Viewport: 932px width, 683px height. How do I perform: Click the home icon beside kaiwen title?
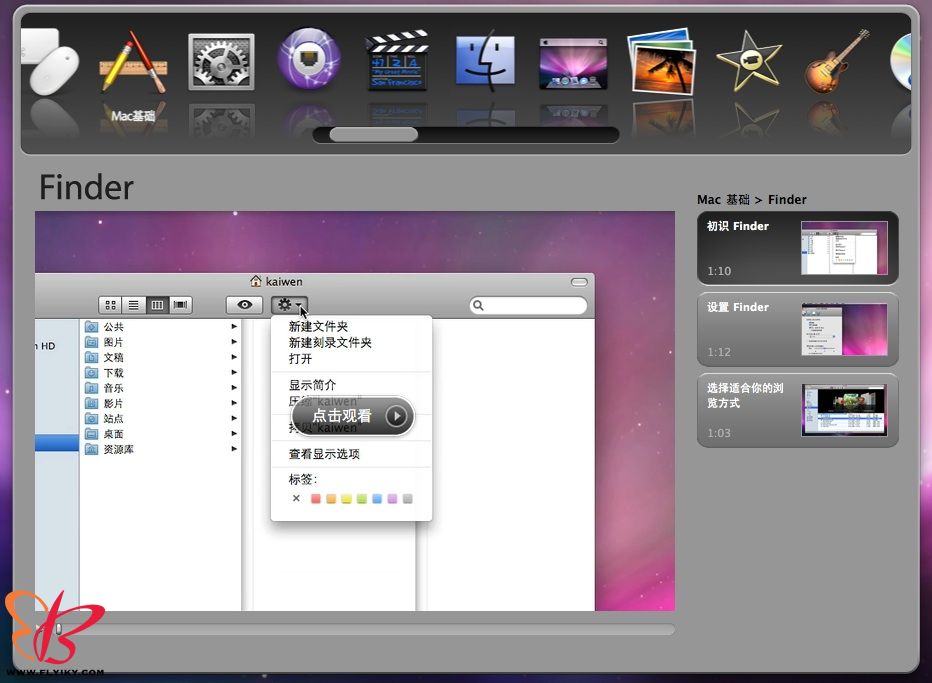[x=256, y=281]
